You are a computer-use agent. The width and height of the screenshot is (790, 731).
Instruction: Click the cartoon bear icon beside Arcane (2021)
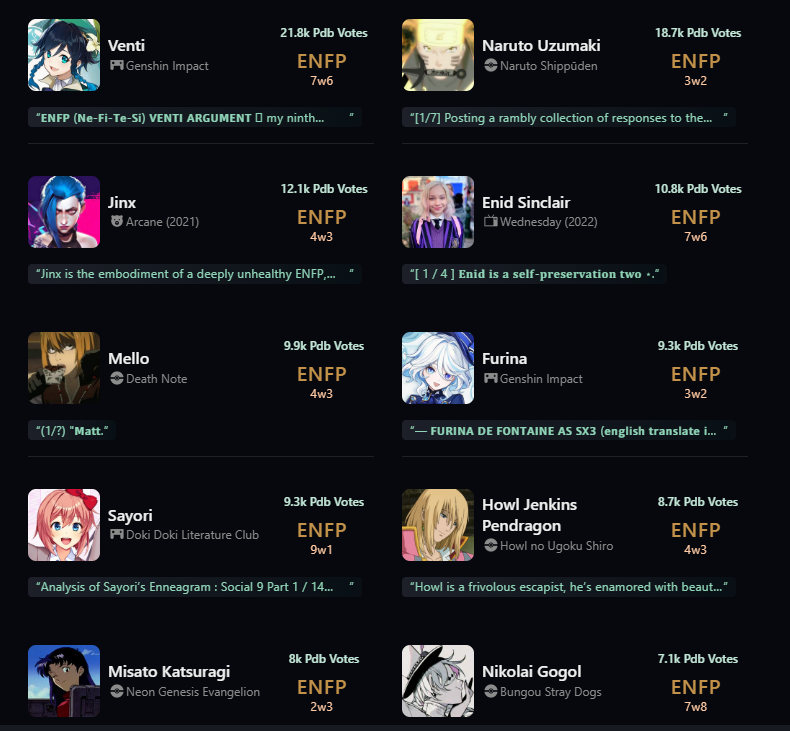pyautogui.click(x=117, y=221)
